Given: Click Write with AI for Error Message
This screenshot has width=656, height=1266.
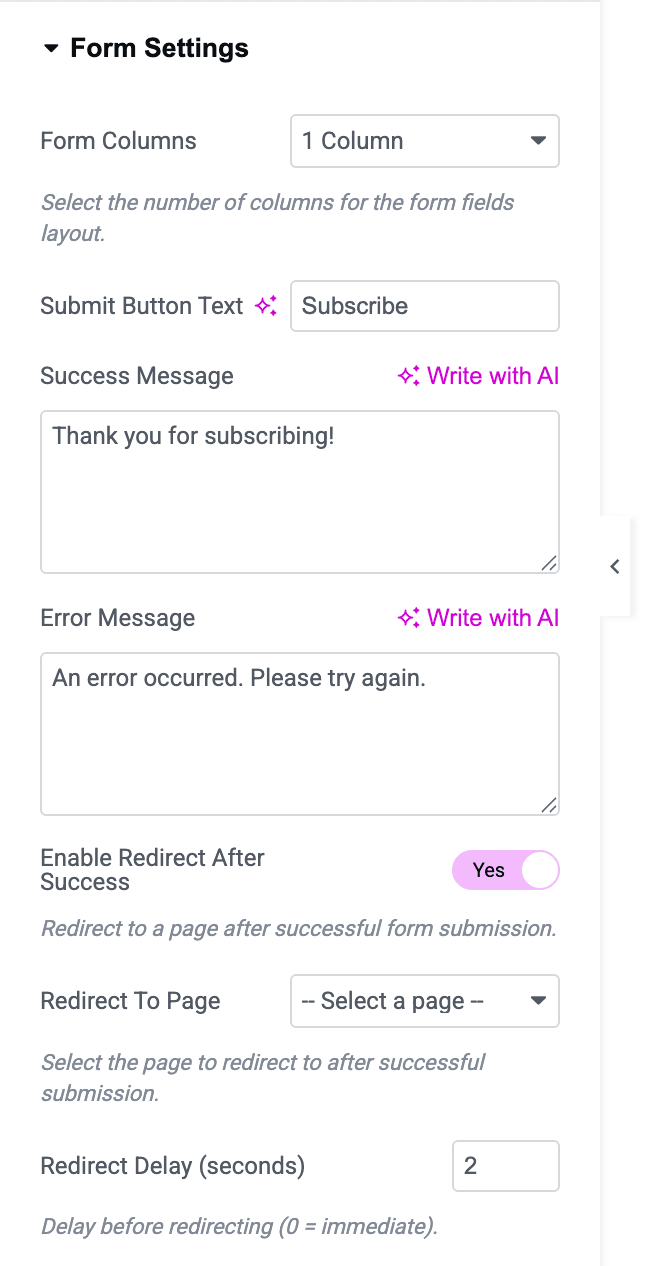Looking at the screenshot, I should tap(492, 618).
